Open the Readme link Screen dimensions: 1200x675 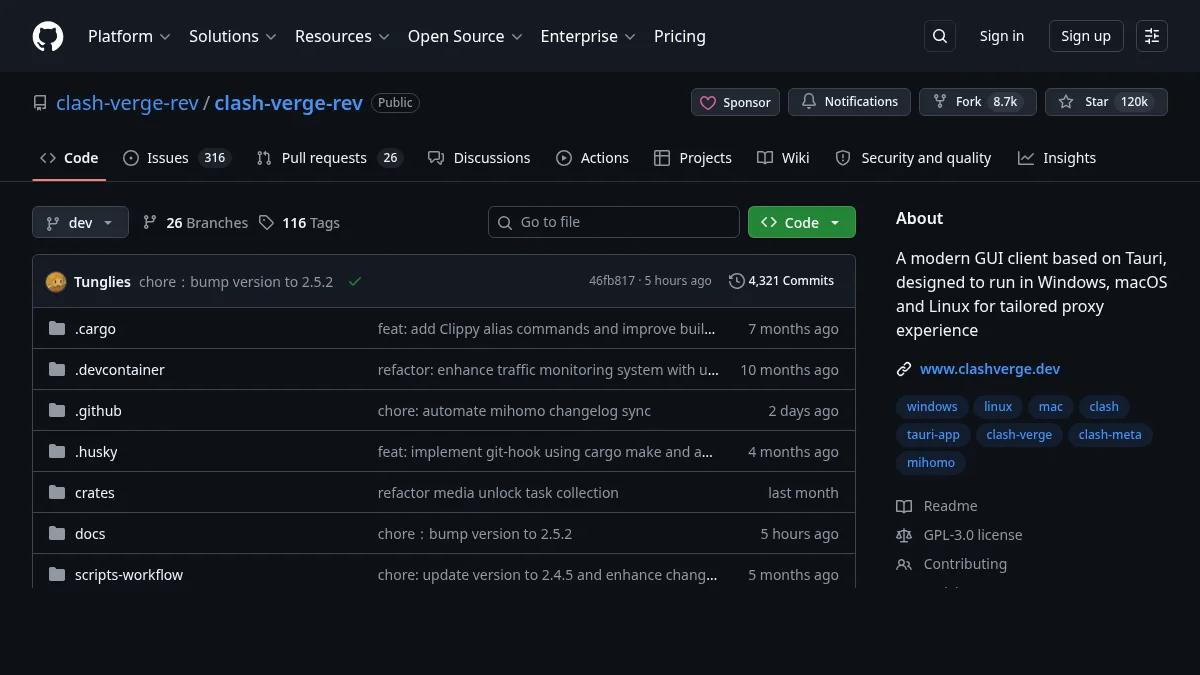point(938,506)
